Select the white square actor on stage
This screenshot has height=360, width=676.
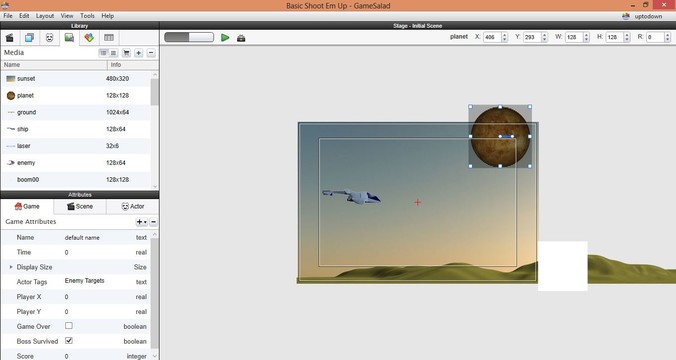[563, 266]
